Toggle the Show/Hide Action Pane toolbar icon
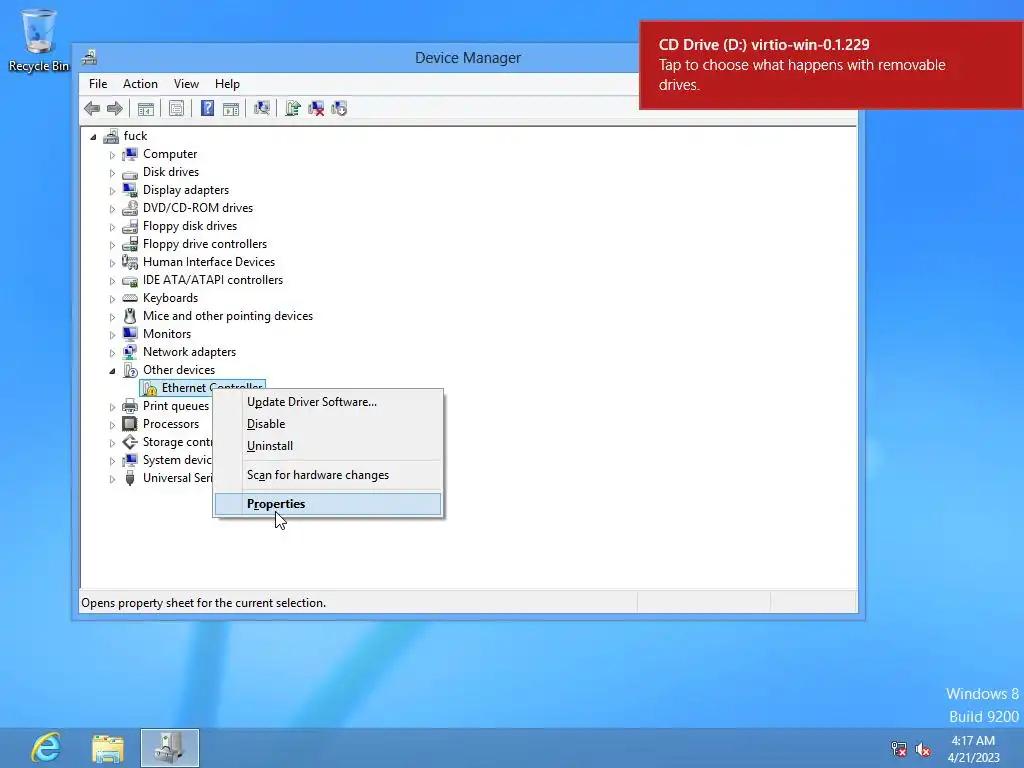This screenshot has height=768, width=1024. [x=231, y=108]
